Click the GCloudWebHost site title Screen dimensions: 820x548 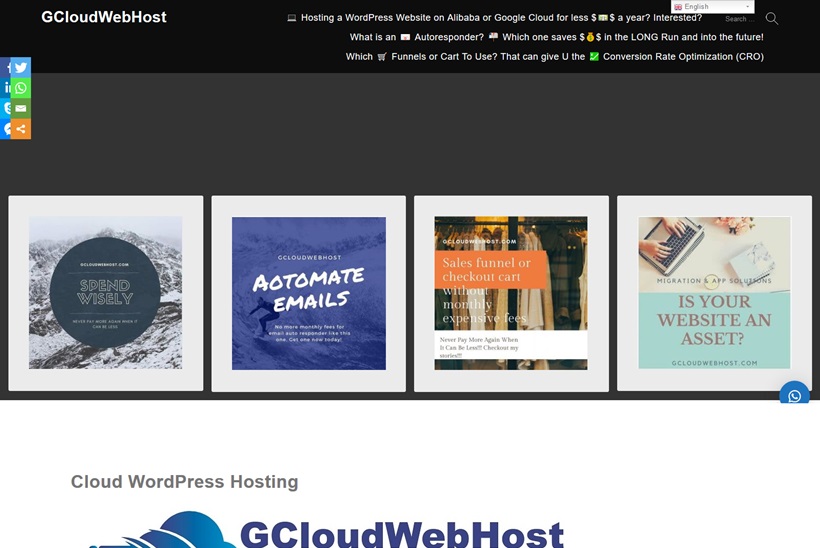[x=104, y=17]
